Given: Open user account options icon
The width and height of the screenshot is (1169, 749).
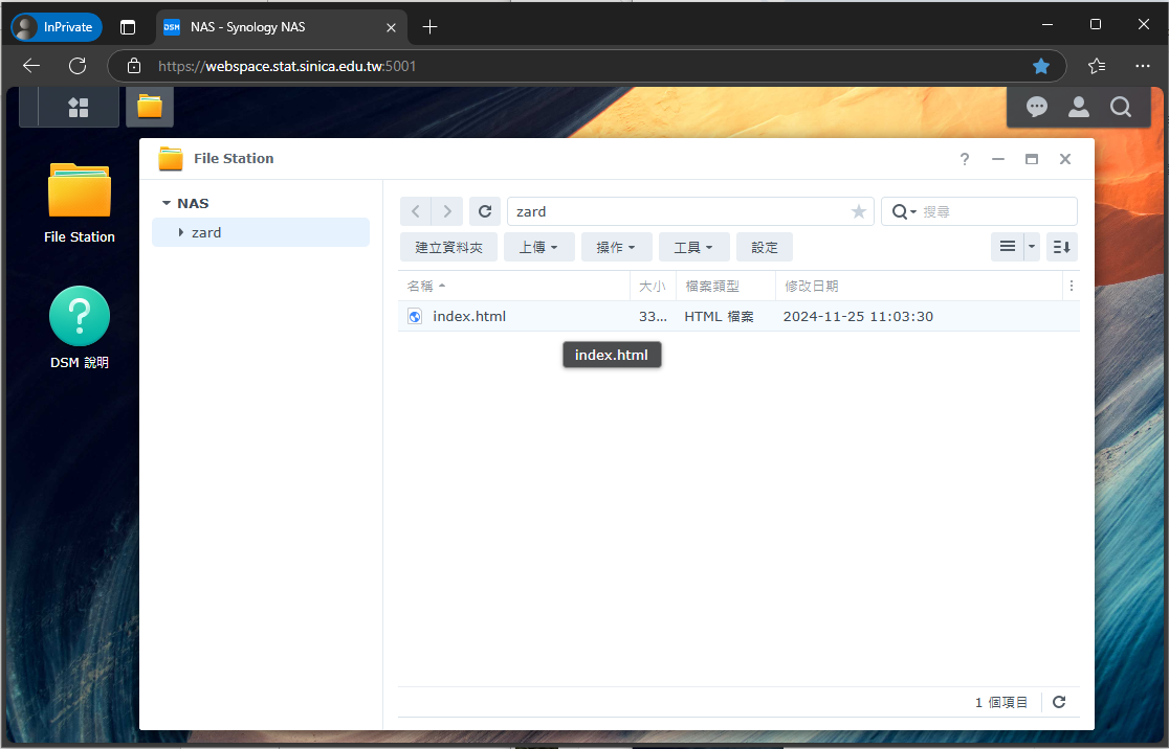Looking at the screenshot, I should [1078, 108].
